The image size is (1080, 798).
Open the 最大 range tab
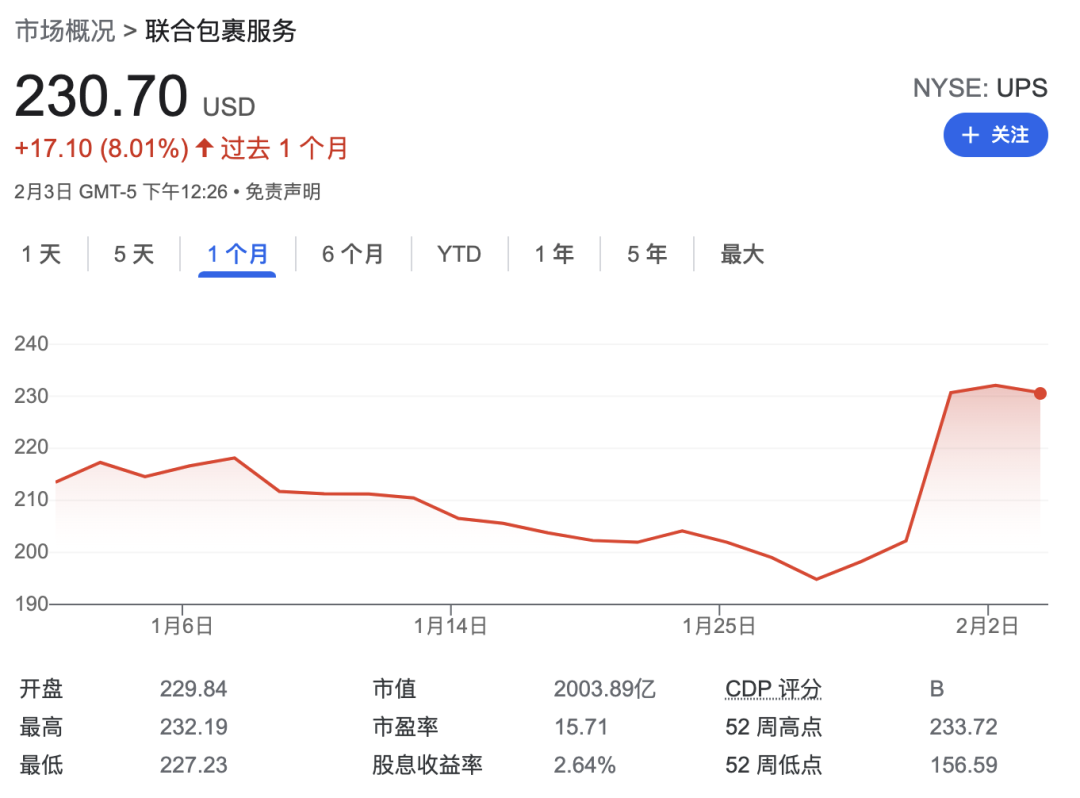pos(742,254)
